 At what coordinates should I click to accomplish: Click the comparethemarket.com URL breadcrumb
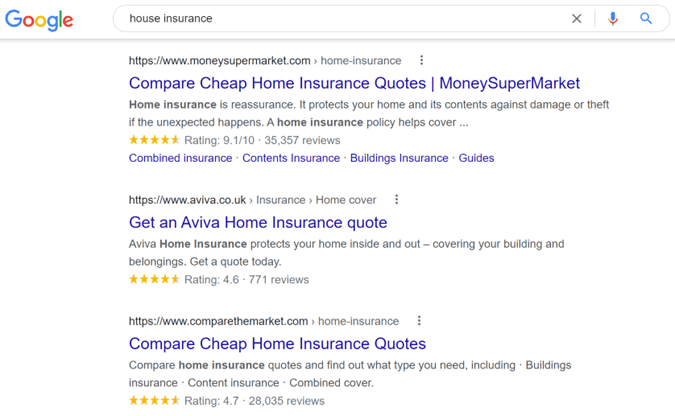tap(263, 321)
